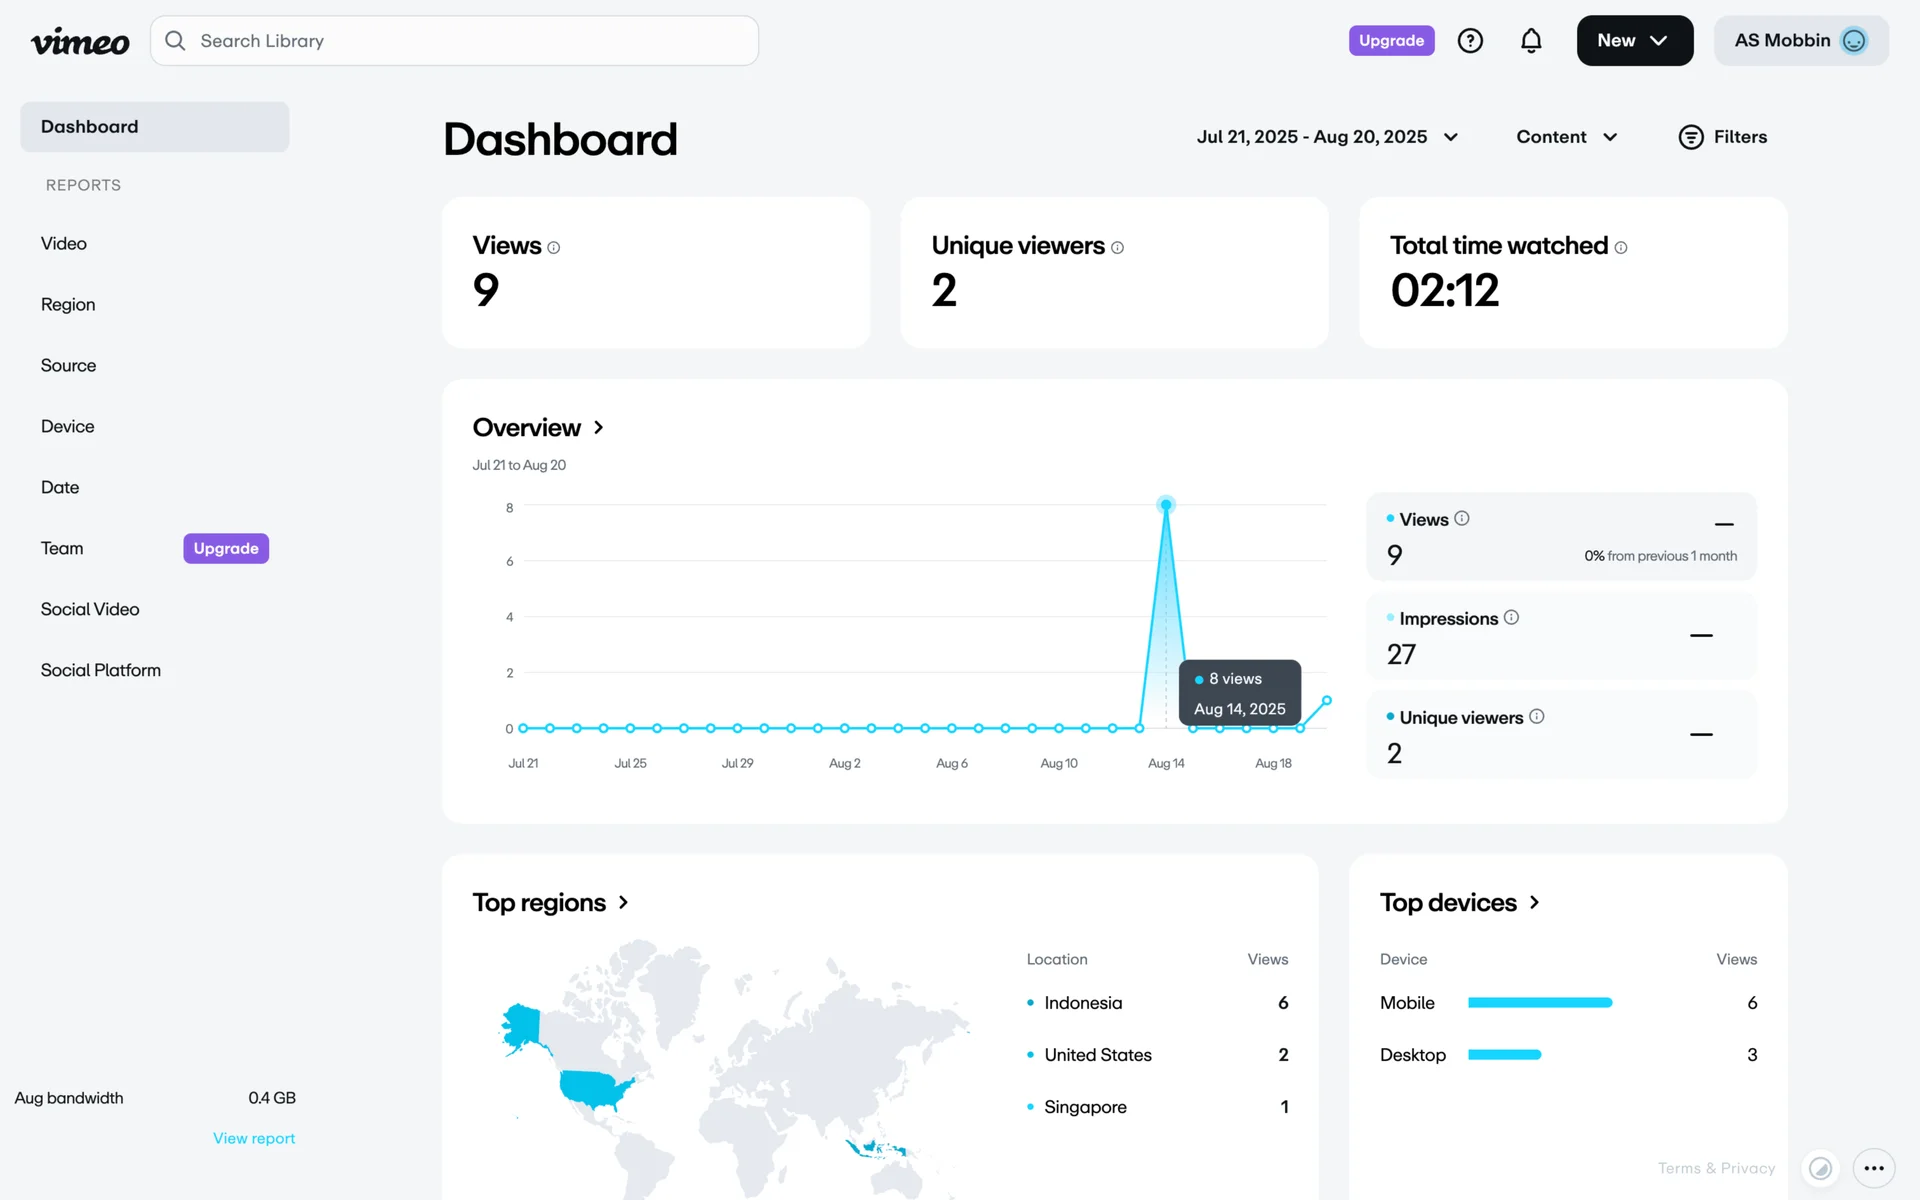Open the three-dots more options button

[x=1874, y=1168]
